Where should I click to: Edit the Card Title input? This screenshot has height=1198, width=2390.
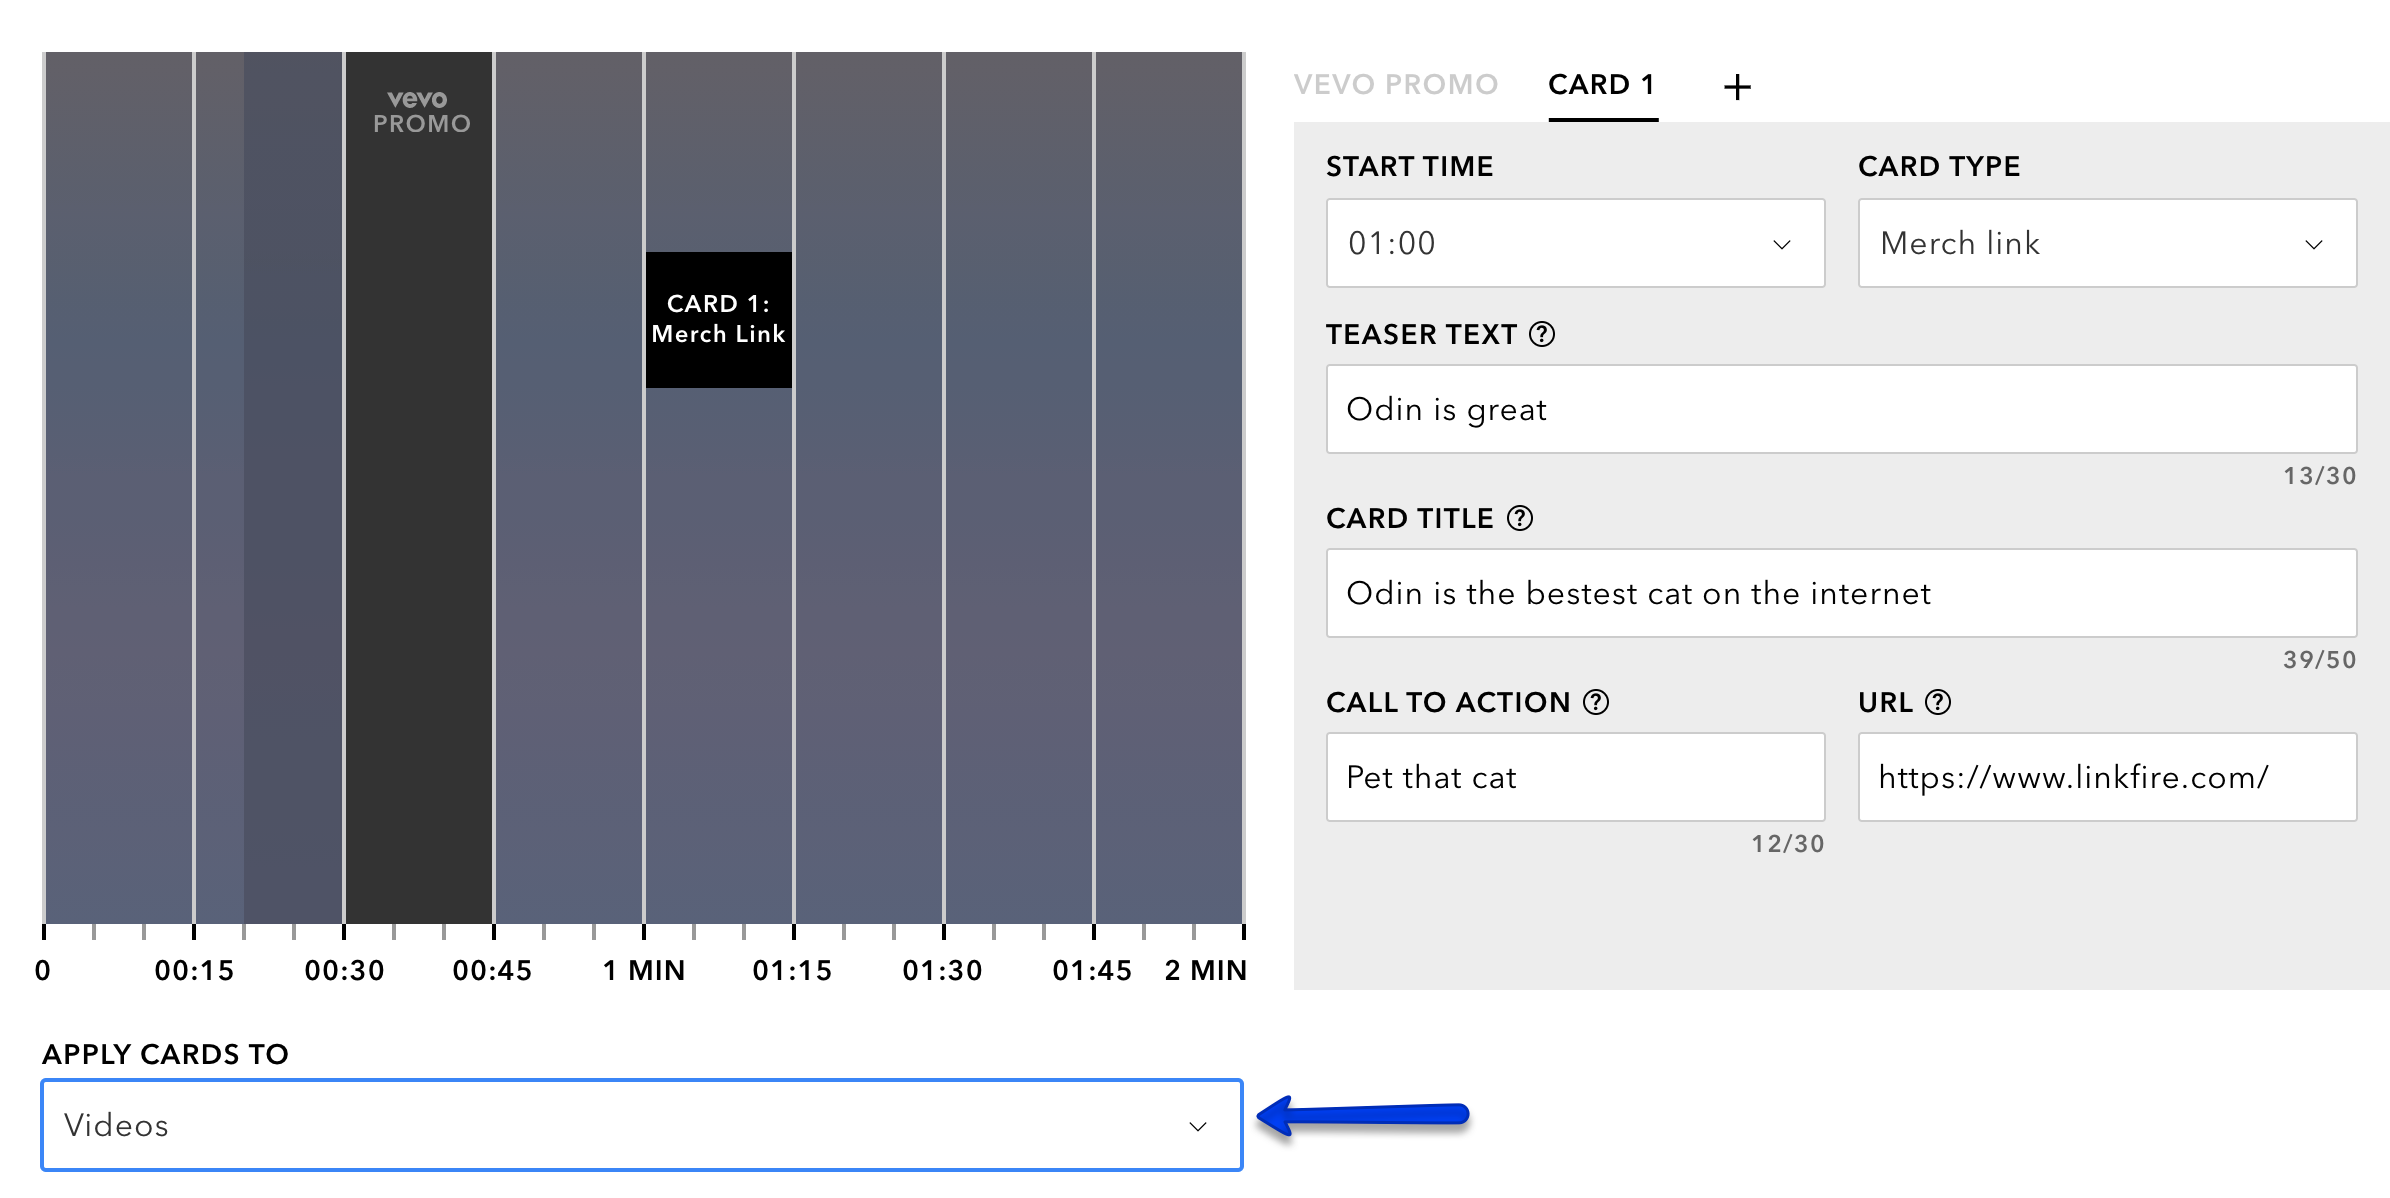(1841, 593)
